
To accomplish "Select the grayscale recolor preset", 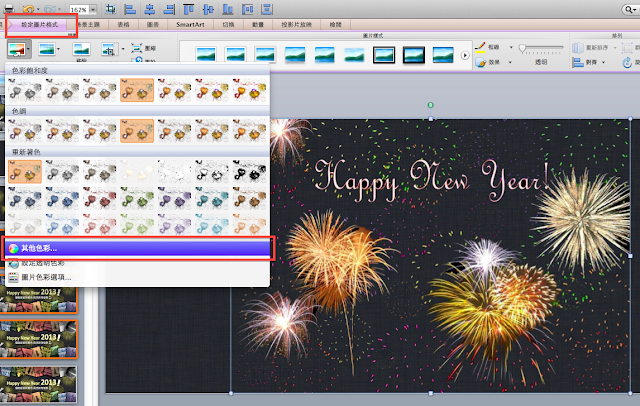I will 62,171.
